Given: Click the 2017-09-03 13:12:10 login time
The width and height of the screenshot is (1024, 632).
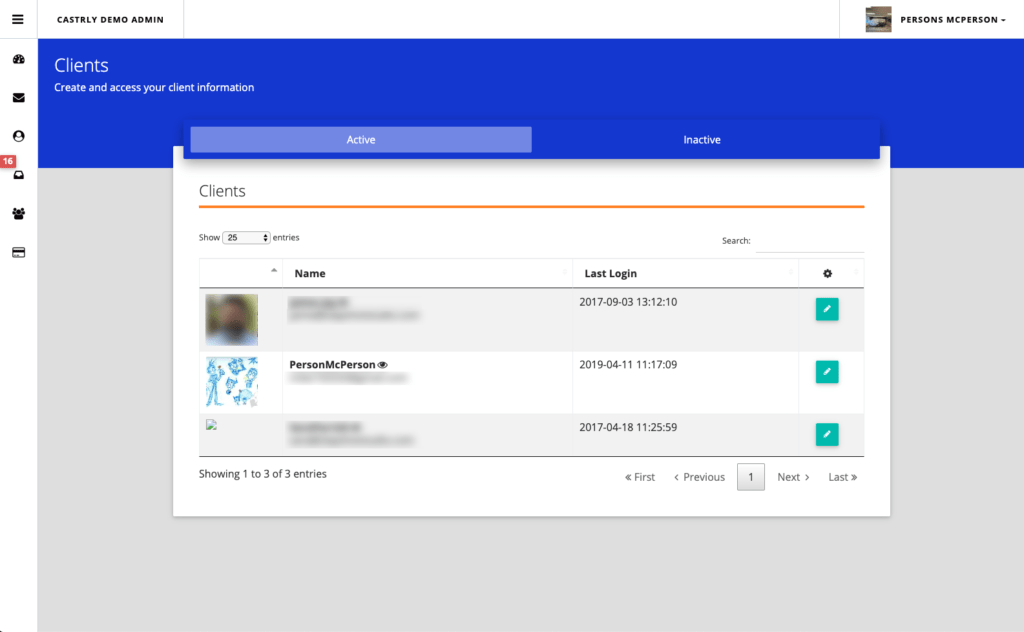Looking at the screenshot, I should [628, 302].
